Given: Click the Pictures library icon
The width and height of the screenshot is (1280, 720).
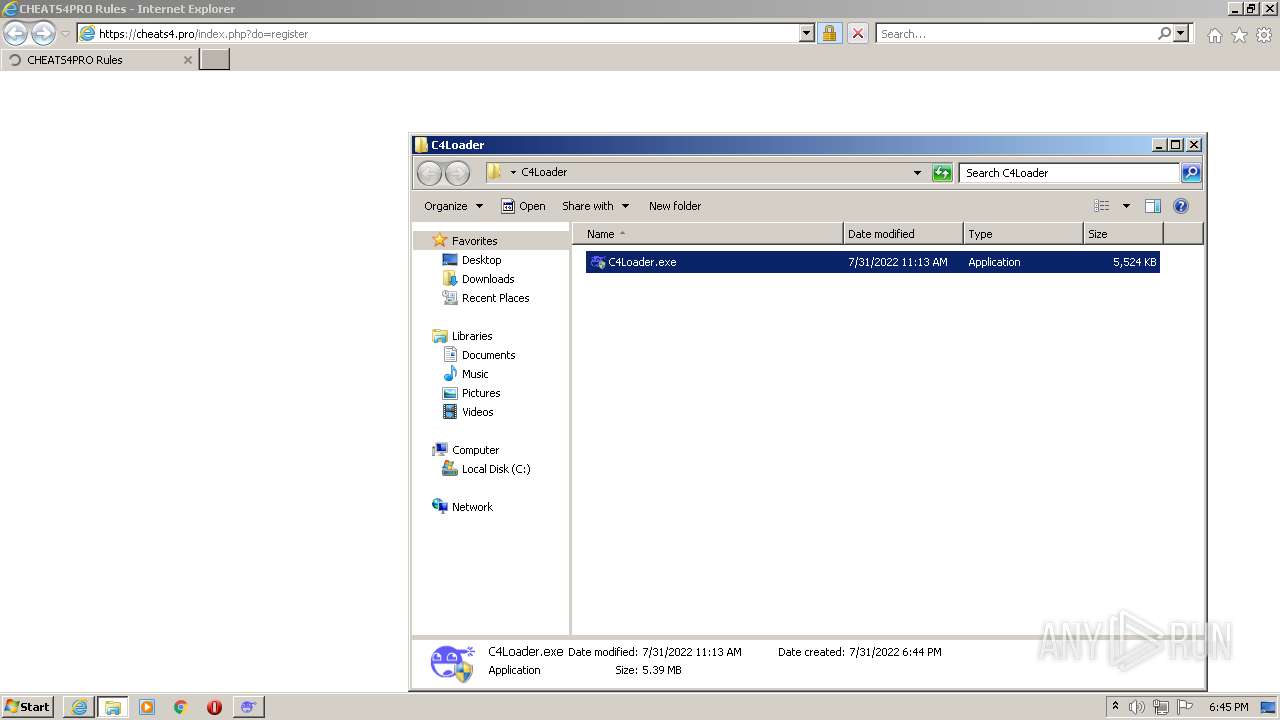Looking at the screenshot, I should [450, 393].
